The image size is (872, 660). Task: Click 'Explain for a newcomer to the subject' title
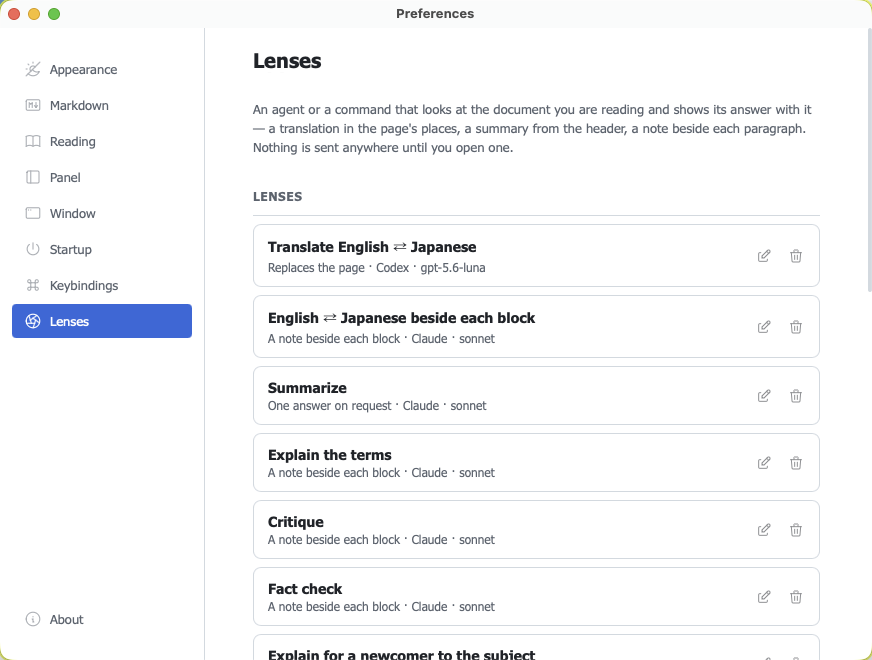(x=401, y=654)
